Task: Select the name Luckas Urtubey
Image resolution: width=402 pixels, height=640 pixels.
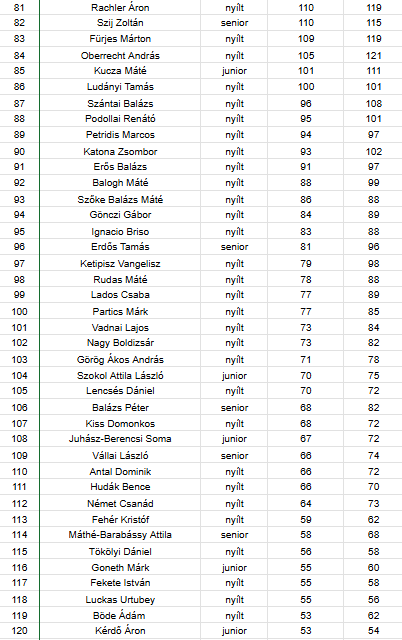Action: (x=120, y=600)
